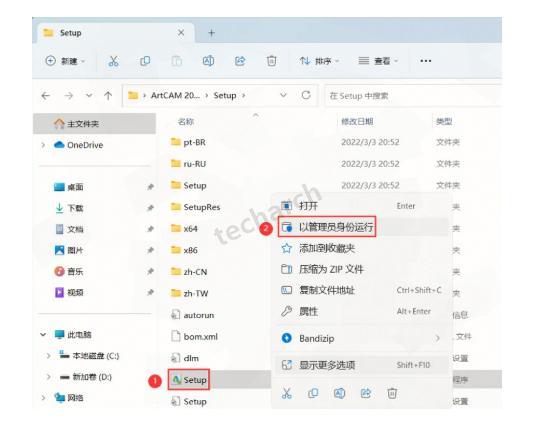Click the Cut icon in context menu
Image resolution: width=535 pixels, height=426 pixels.
coord(287,394)
